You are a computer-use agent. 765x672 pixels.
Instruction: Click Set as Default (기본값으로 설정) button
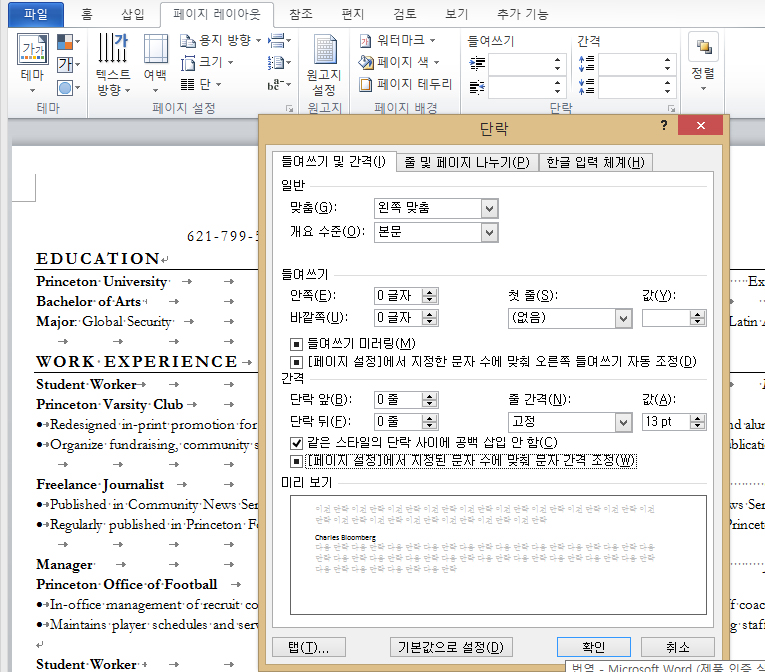coord(450,647)
